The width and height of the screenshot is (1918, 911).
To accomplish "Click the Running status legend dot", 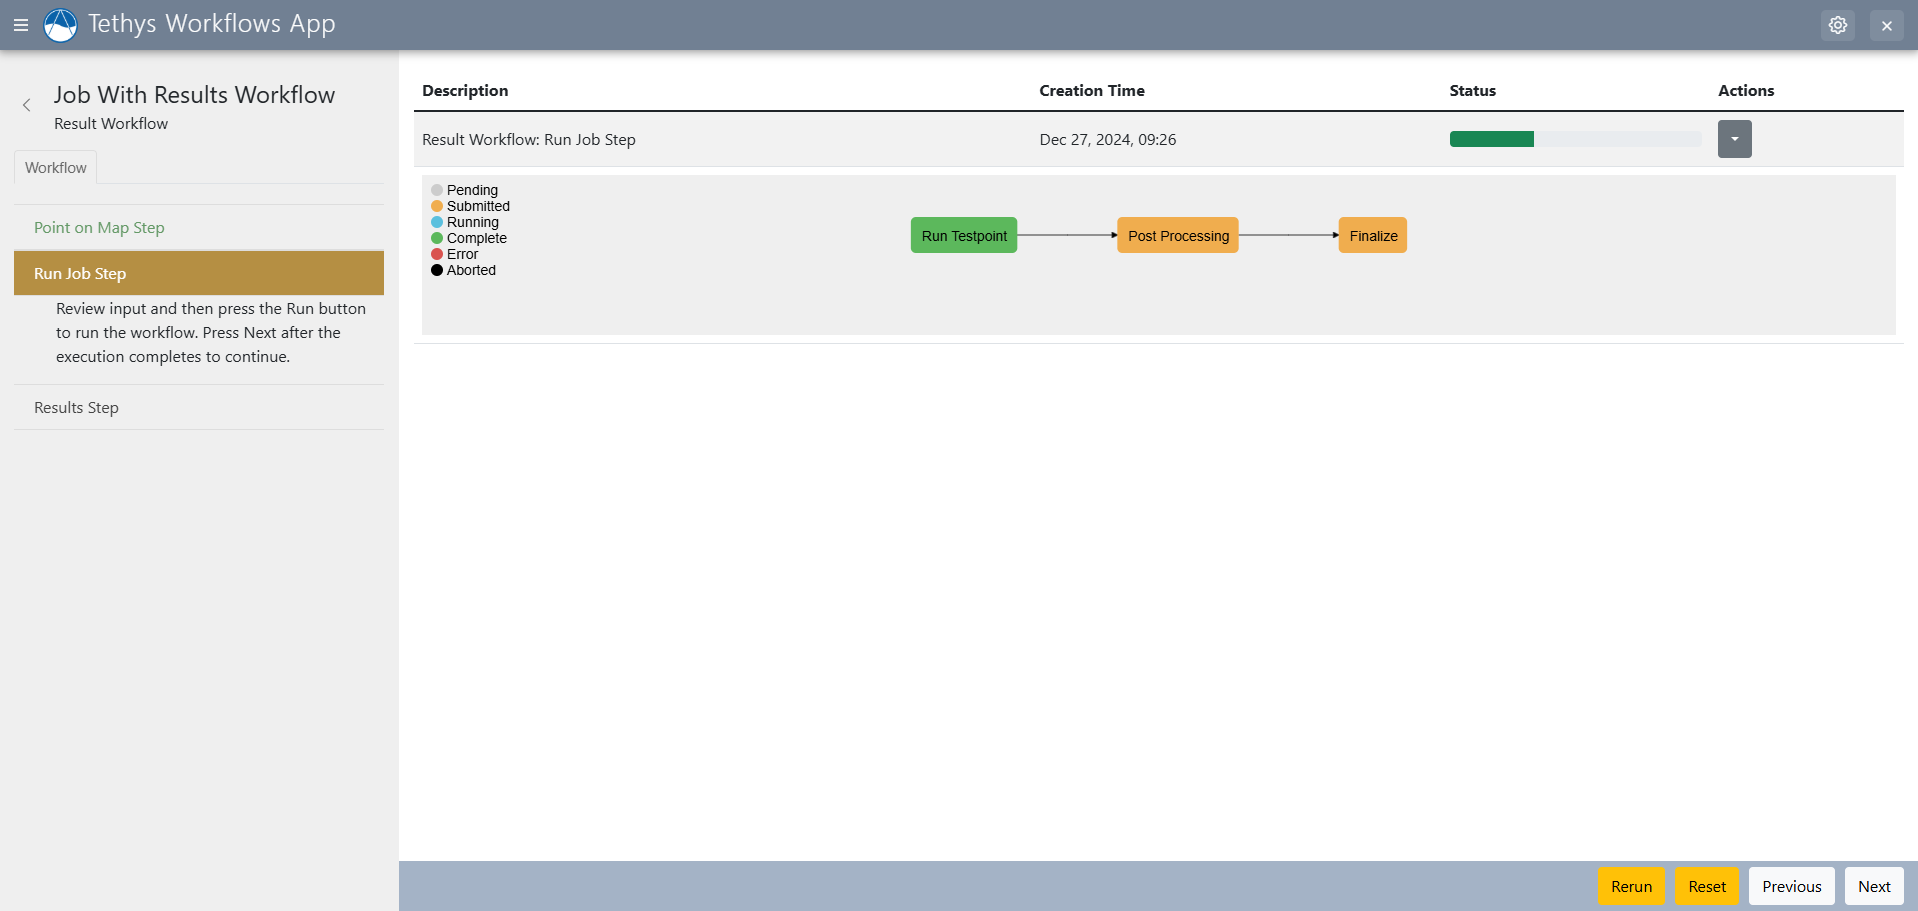I will (436, 222).
